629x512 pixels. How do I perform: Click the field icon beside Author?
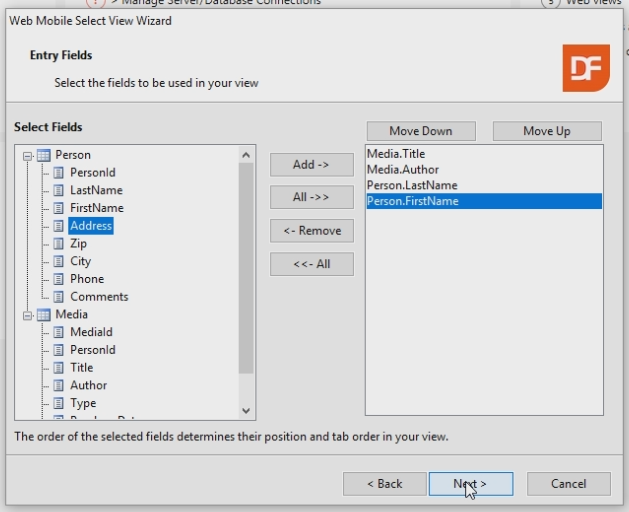59,386
